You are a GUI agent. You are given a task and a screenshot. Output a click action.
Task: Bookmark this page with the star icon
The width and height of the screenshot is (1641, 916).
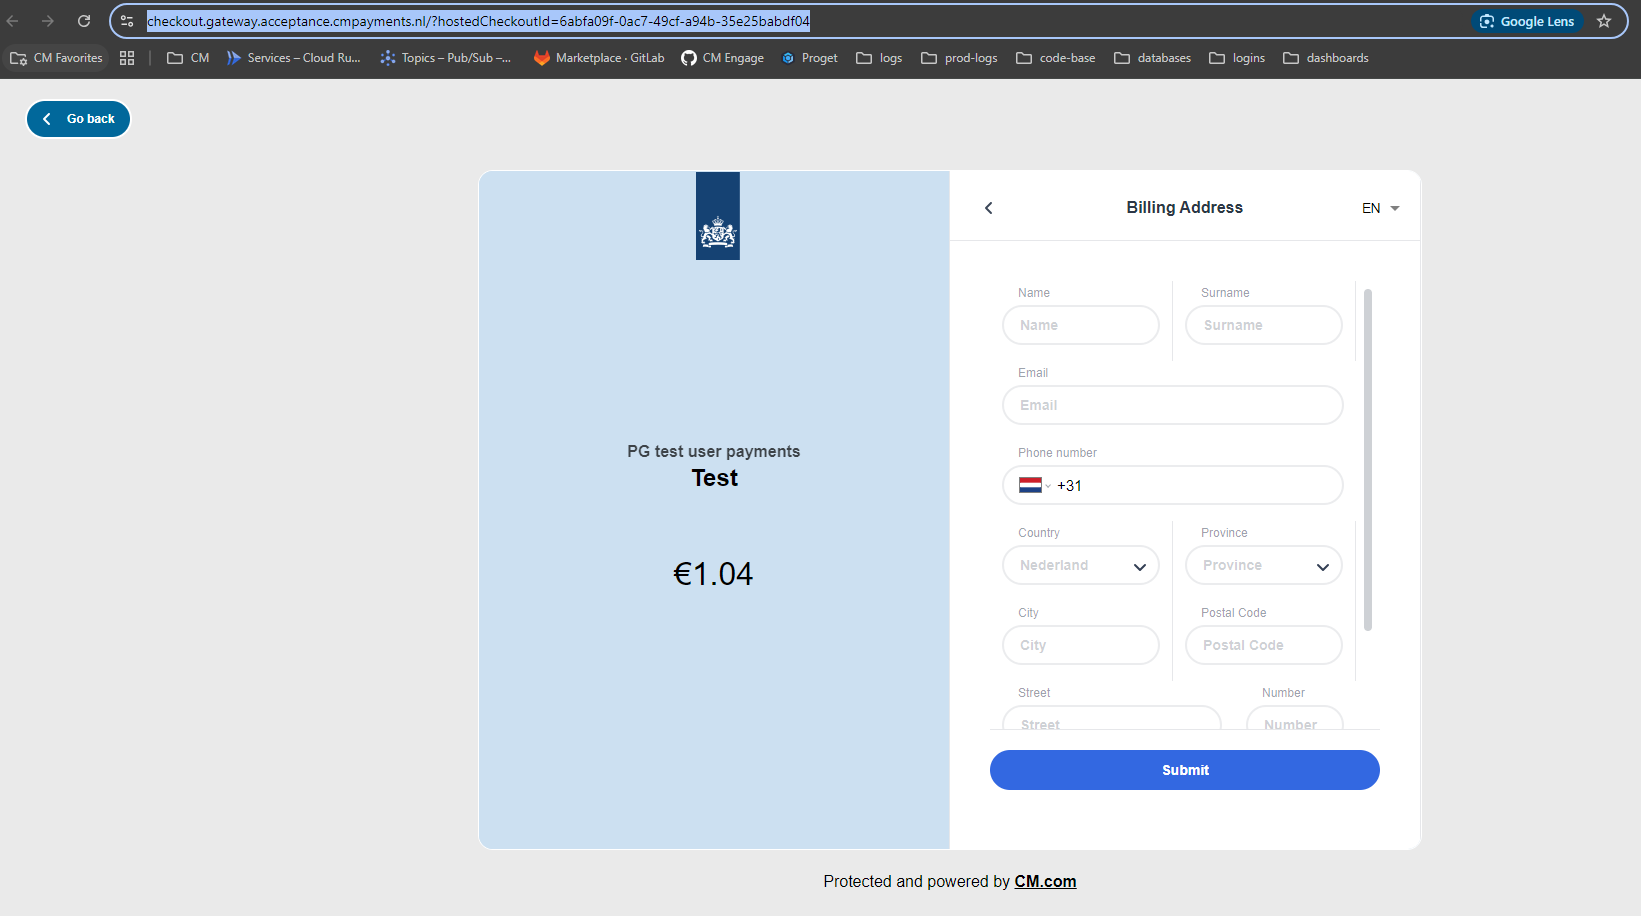coord(1604,21)
